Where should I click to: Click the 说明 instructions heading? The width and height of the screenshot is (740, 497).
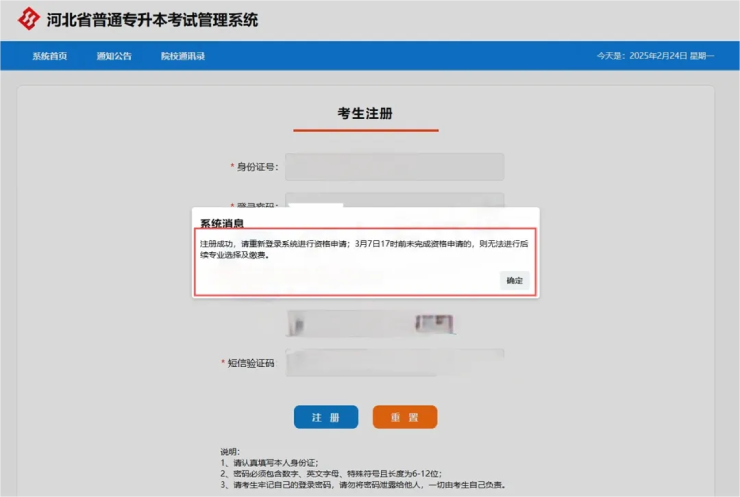coord(229,452)
